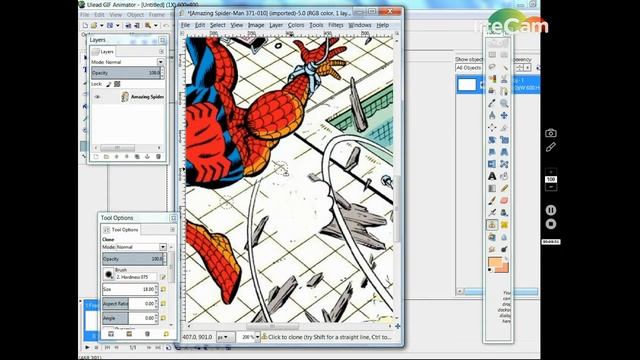Select the Flip tool in toolbox

(x=492, y=164)
